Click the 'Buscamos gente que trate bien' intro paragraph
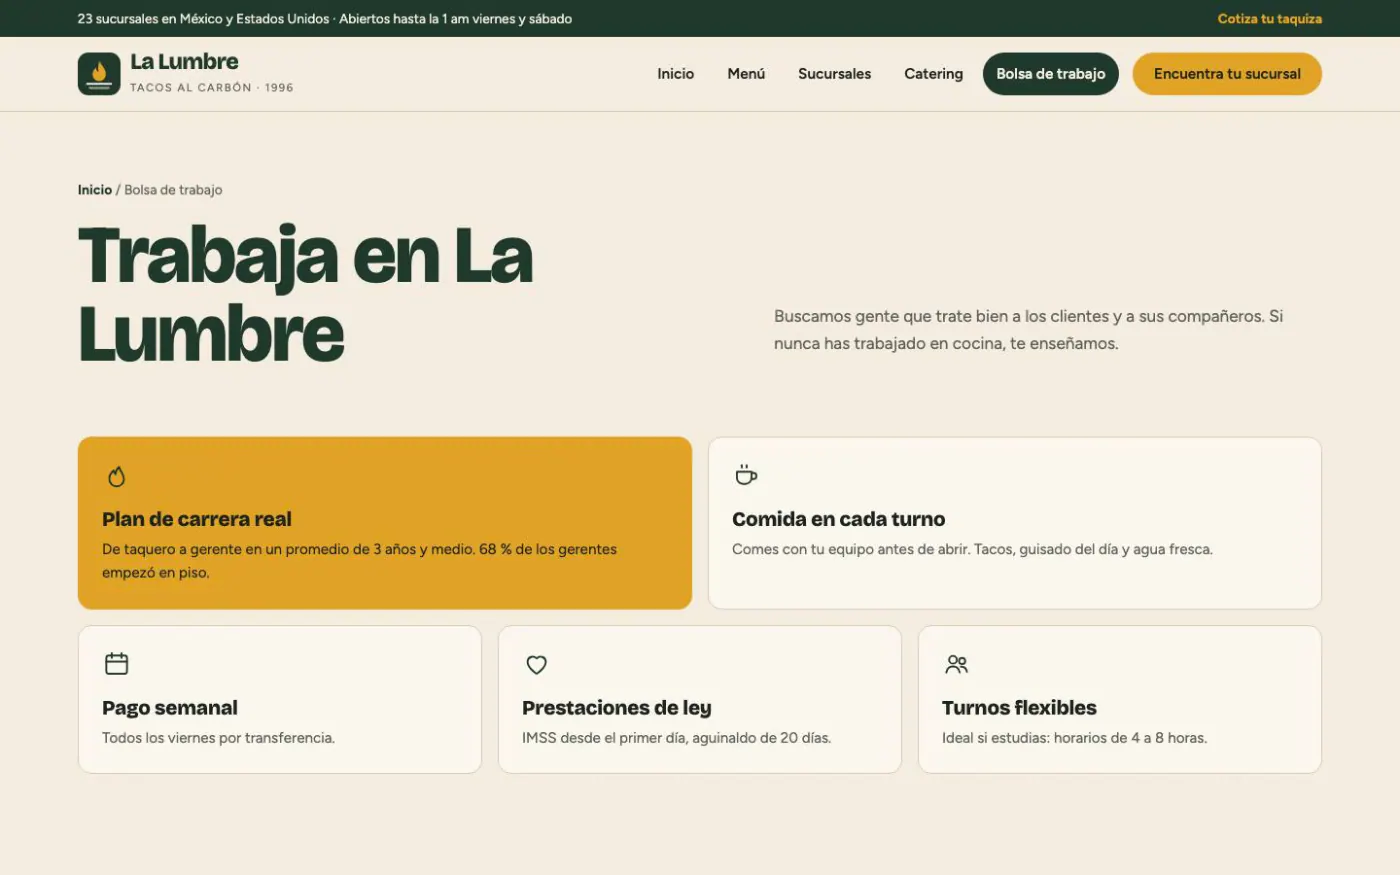1400x875 pixels. coord(1028,330)
